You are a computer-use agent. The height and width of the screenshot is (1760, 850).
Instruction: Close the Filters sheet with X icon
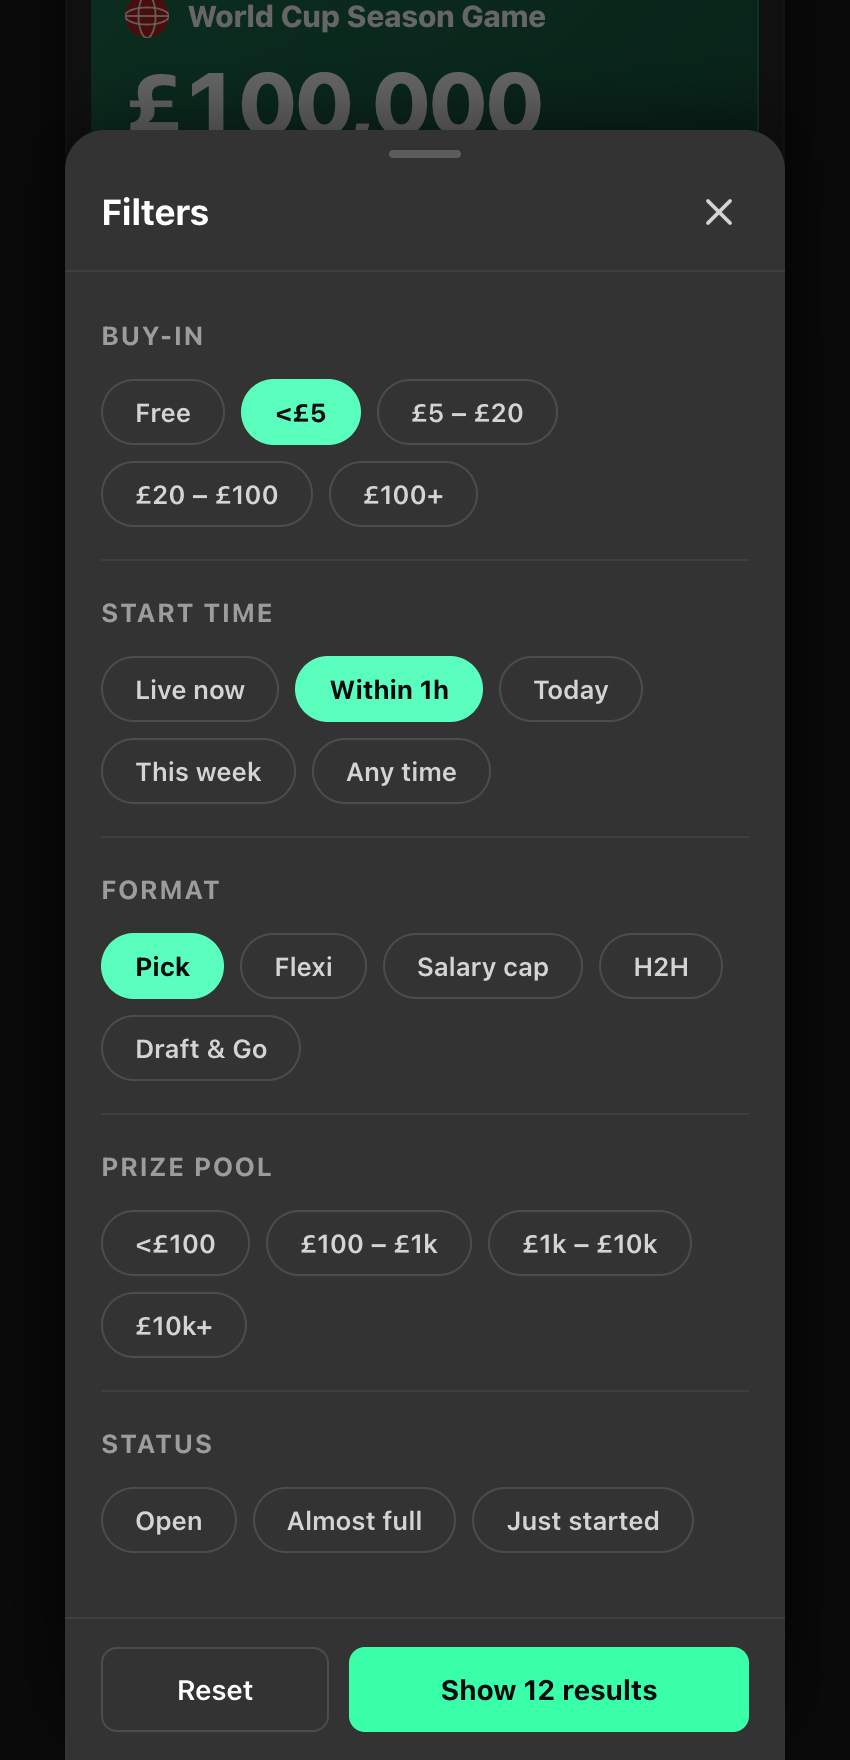click(x=719, y=212)
